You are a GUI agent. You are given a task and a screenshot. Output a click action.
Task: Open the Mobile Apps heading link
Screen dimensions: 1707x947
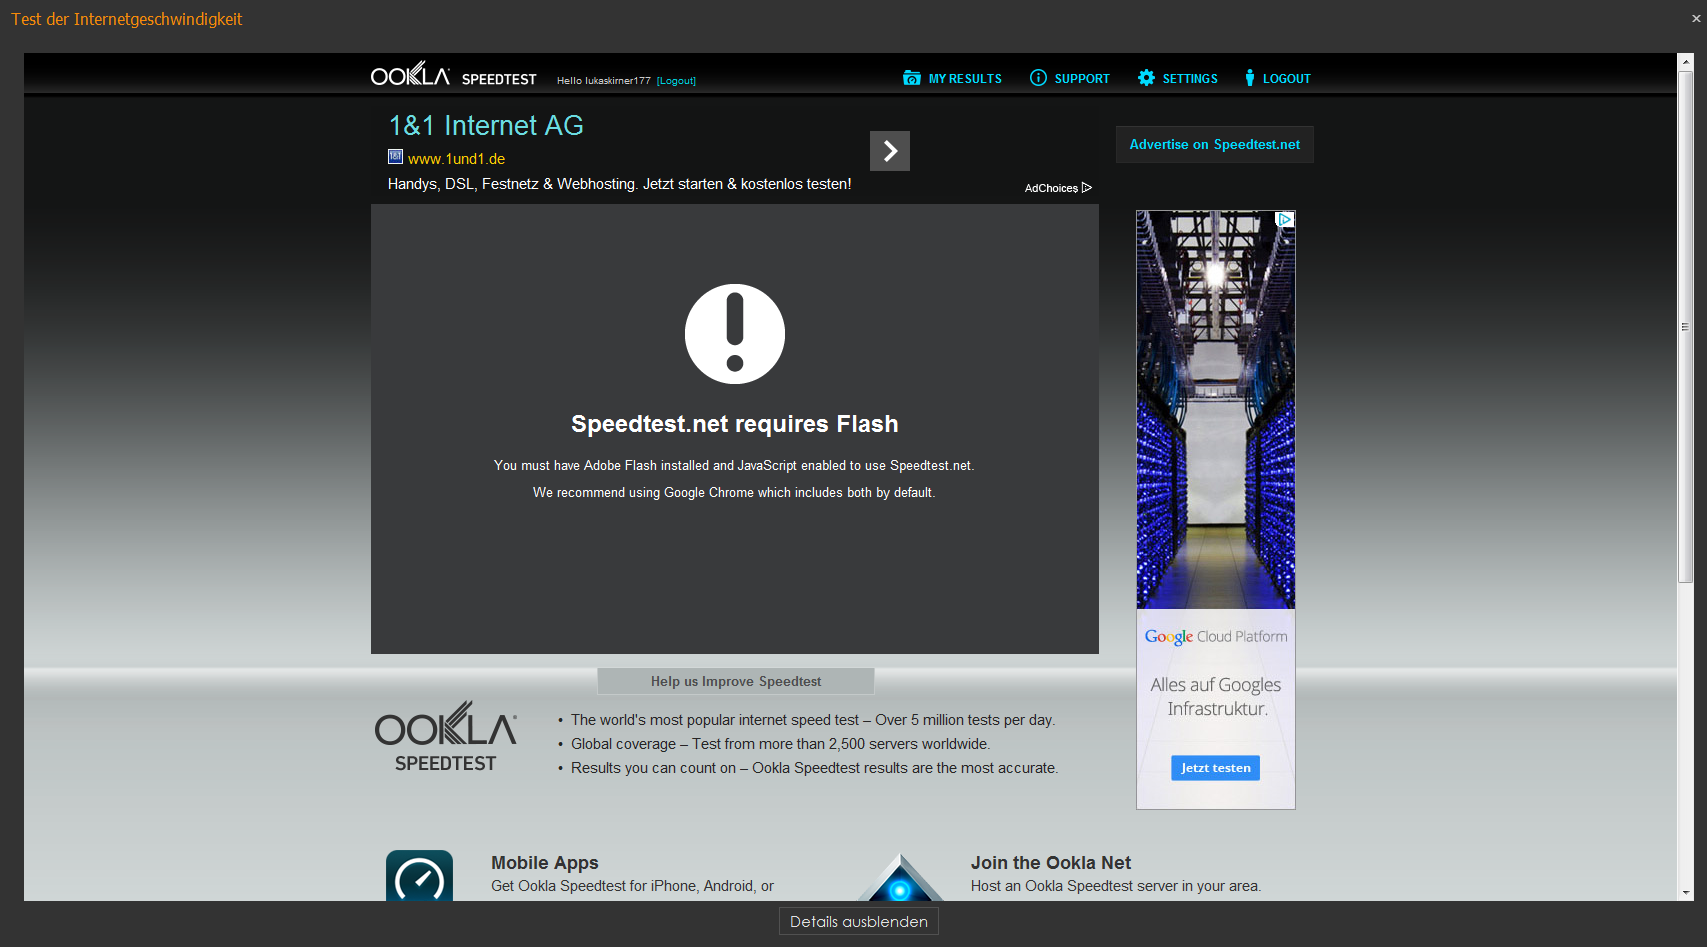click(545, 863)
